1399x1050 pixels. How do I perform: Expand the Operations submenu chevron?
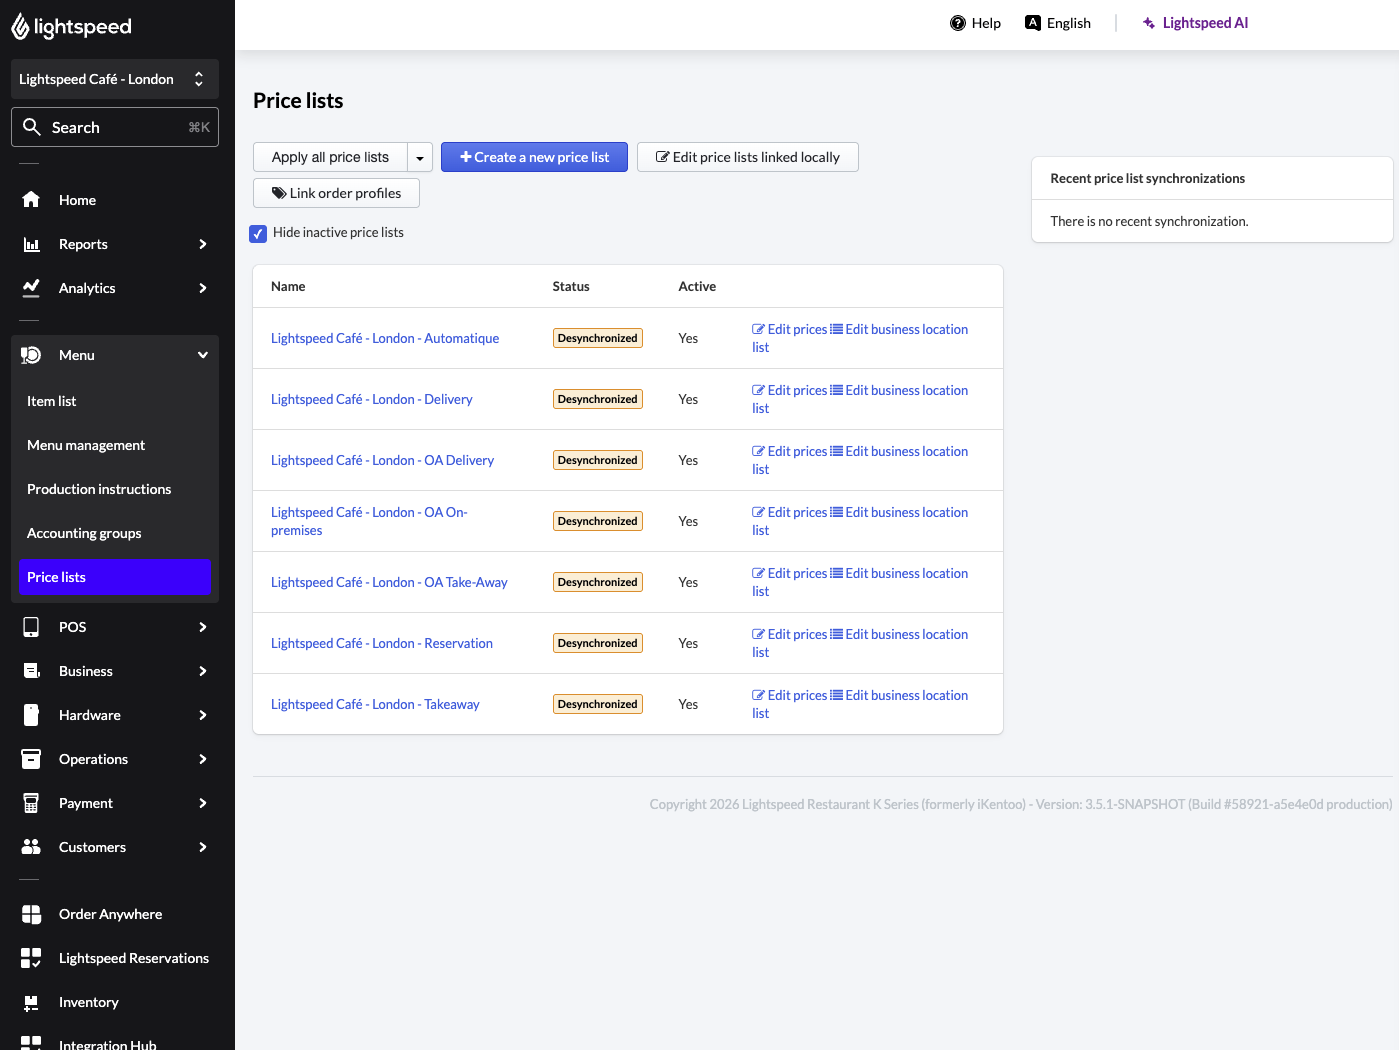203,759
